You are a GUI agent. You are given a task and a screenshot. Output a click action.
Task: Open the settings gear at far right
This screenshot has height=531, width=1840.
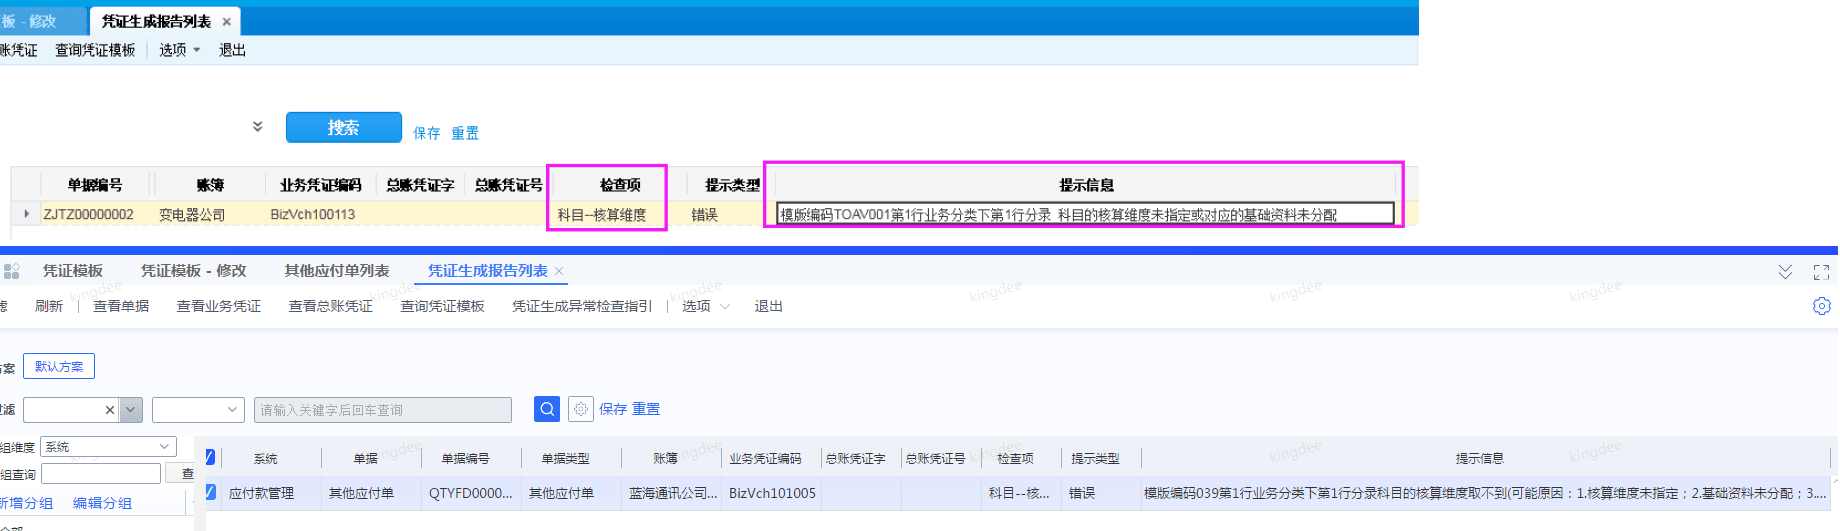coord(1821,307)
